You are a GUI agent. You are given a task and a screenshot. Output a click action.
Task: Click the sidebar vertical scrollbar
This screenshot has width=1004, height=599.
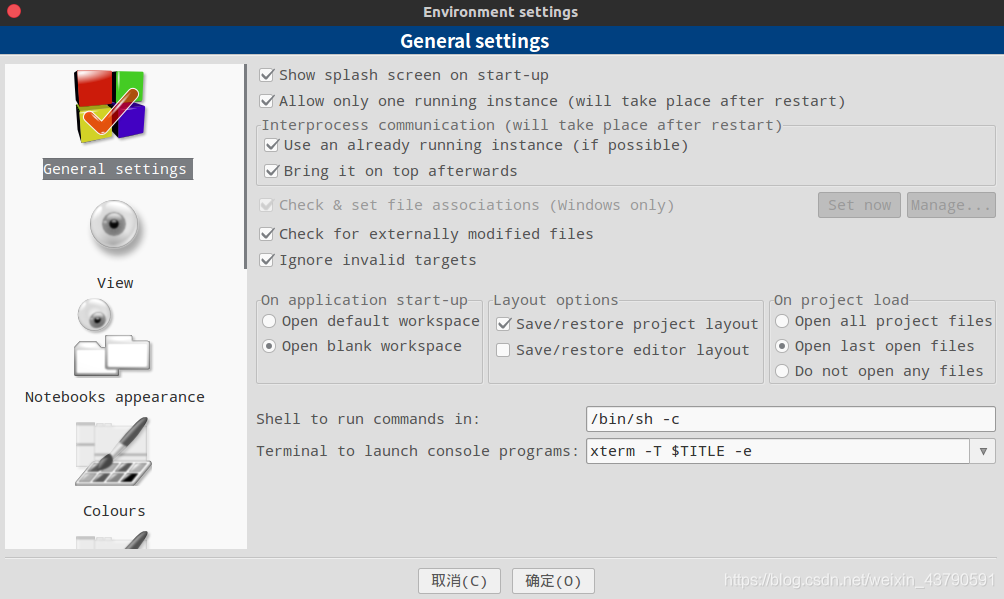[245, 167]
